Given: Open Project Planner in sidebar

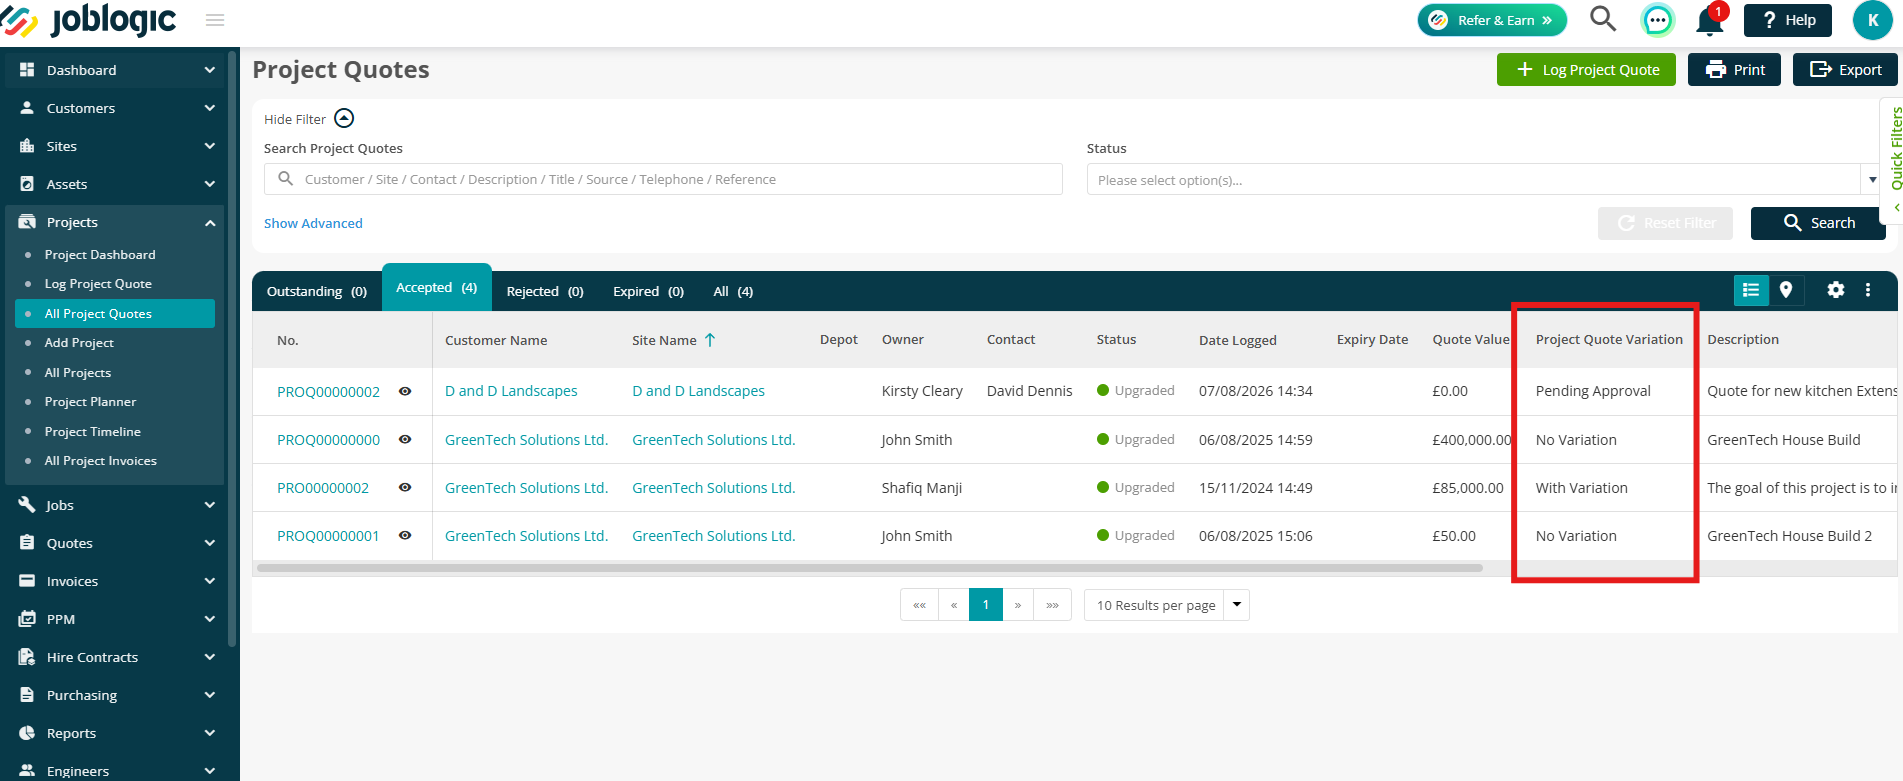Looking at the screenshot, I should coord(90,402).
